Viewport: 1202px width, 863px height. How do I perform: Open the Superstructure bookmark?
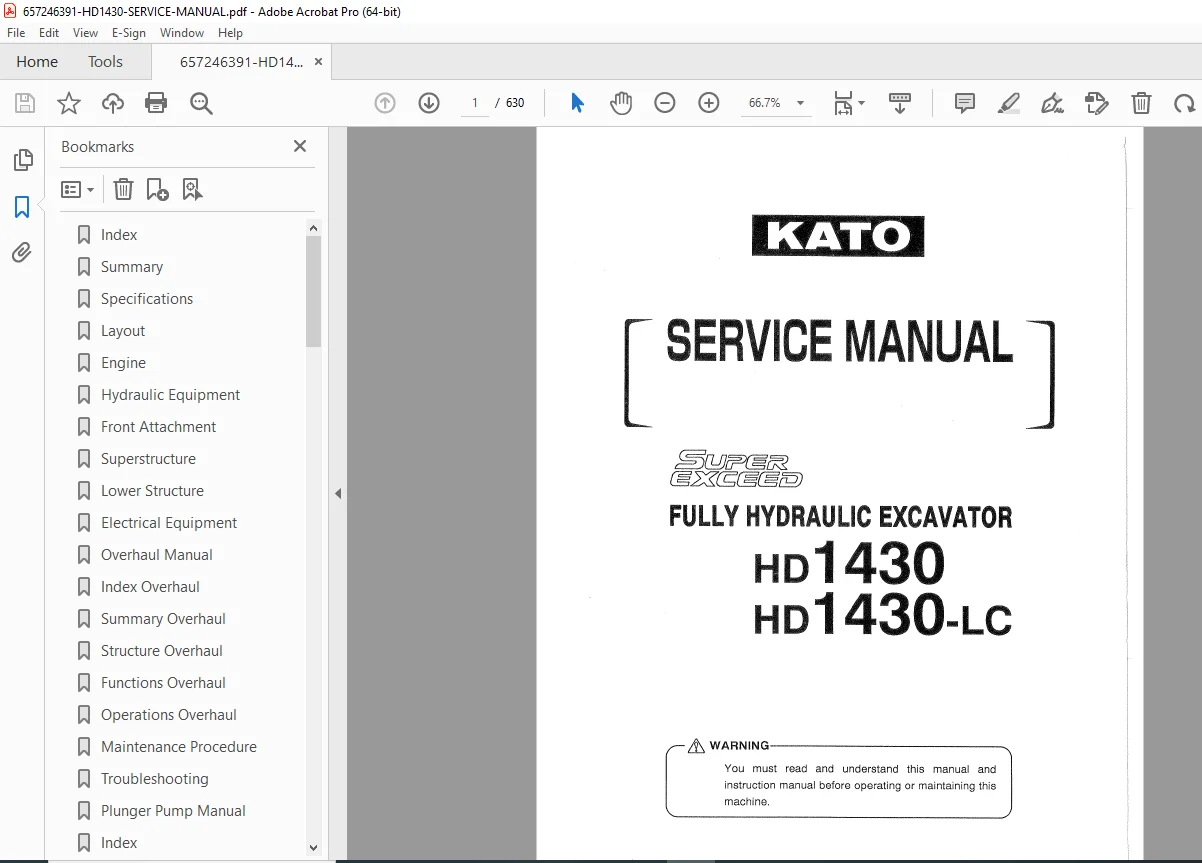pyautogui.click(x=148, y=459)
